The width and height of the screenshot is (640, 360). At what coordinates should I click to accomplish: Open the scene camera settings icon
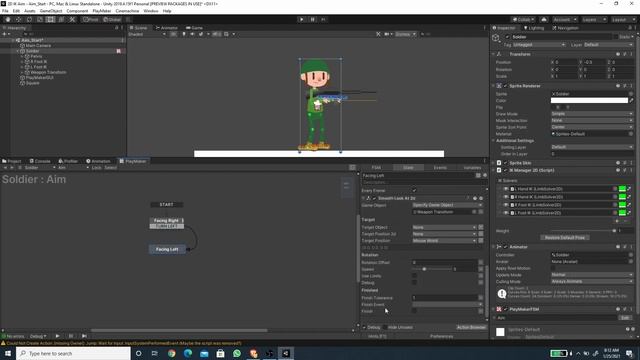tap(387, 34)
